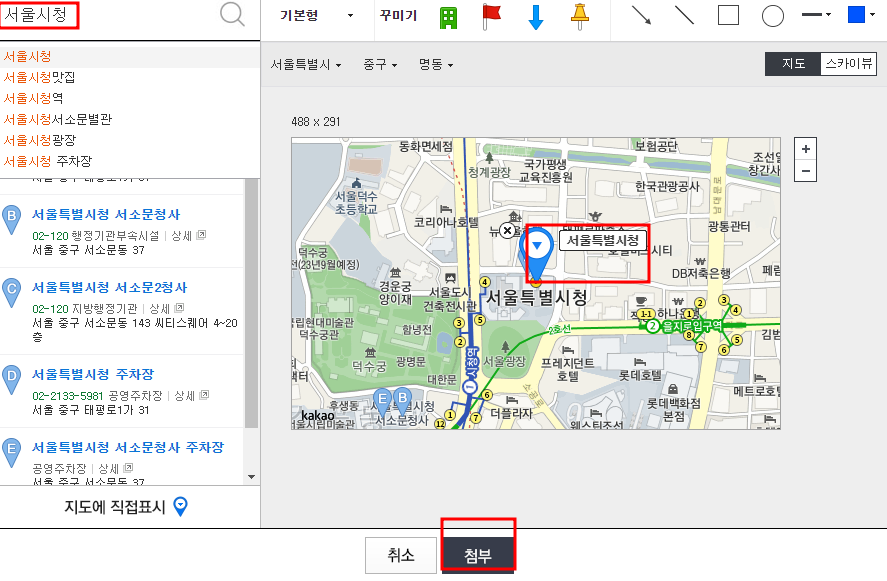Click marker D icon in results list
Viewport: 887px width, 581px height.
click(11, 380)
